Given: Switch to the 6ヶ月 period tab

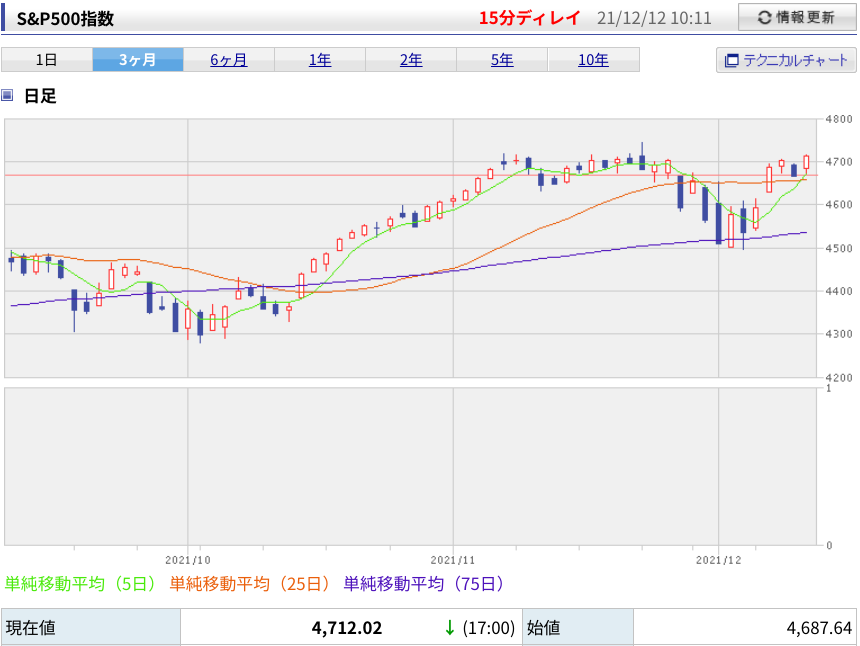Looking at the screenshot, I should pyautogui.click(x=229, y=59).
